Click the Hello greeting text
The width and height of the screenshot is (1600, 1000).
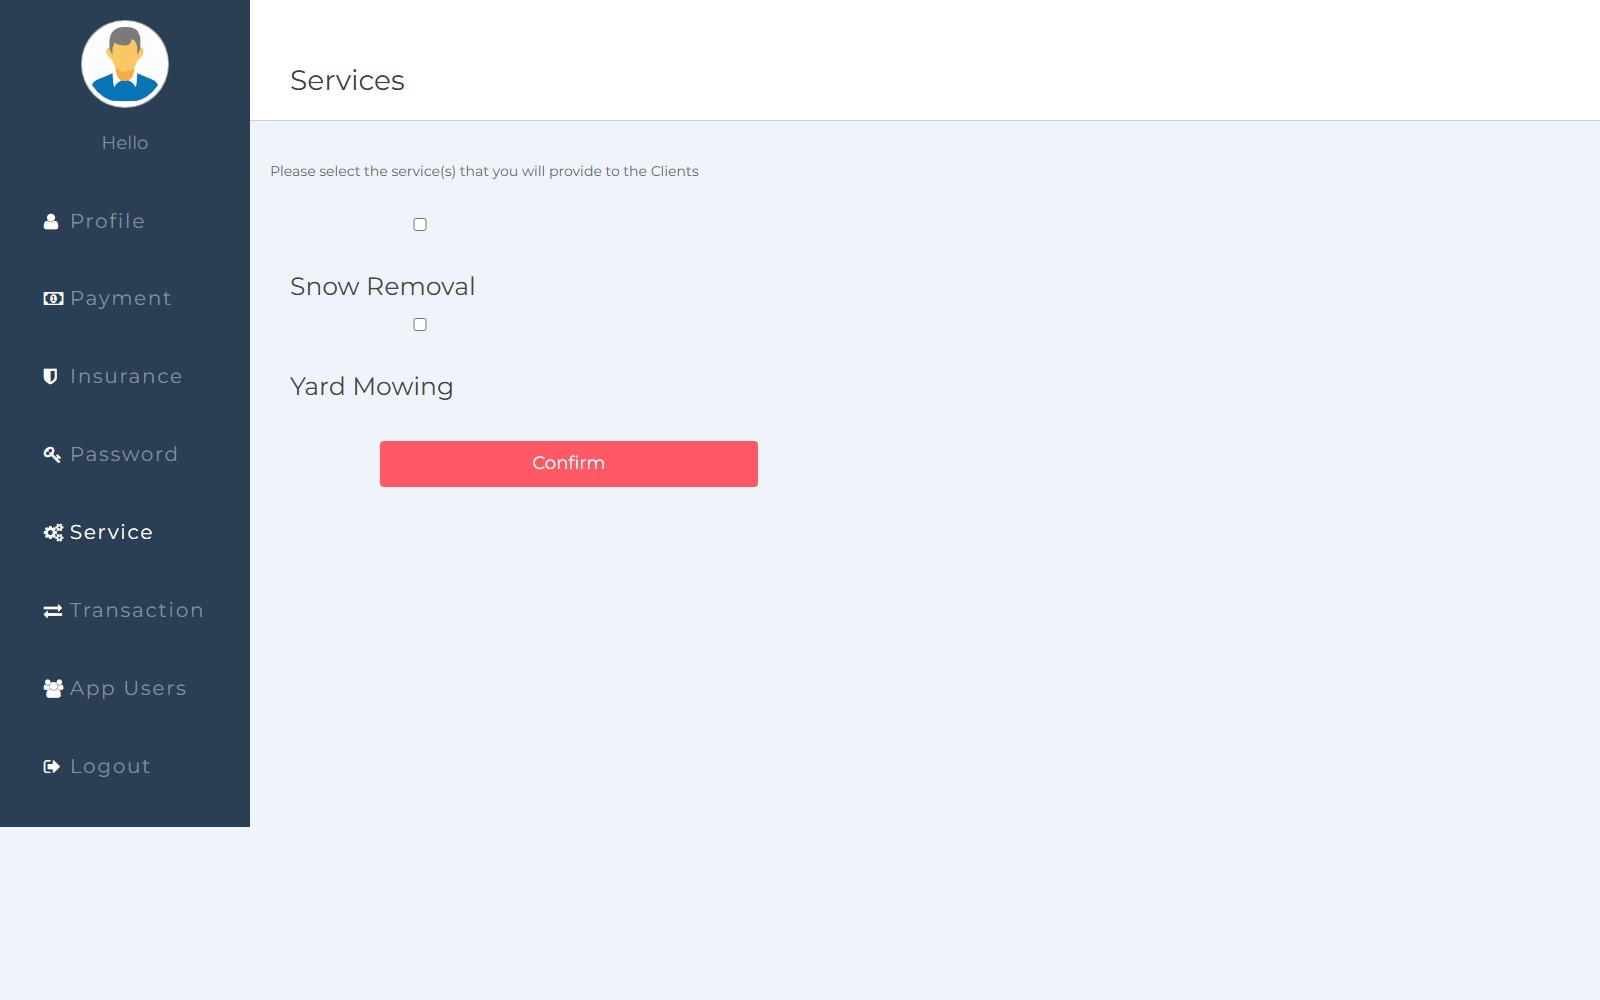pyautogui.click(x=125, y=143)
